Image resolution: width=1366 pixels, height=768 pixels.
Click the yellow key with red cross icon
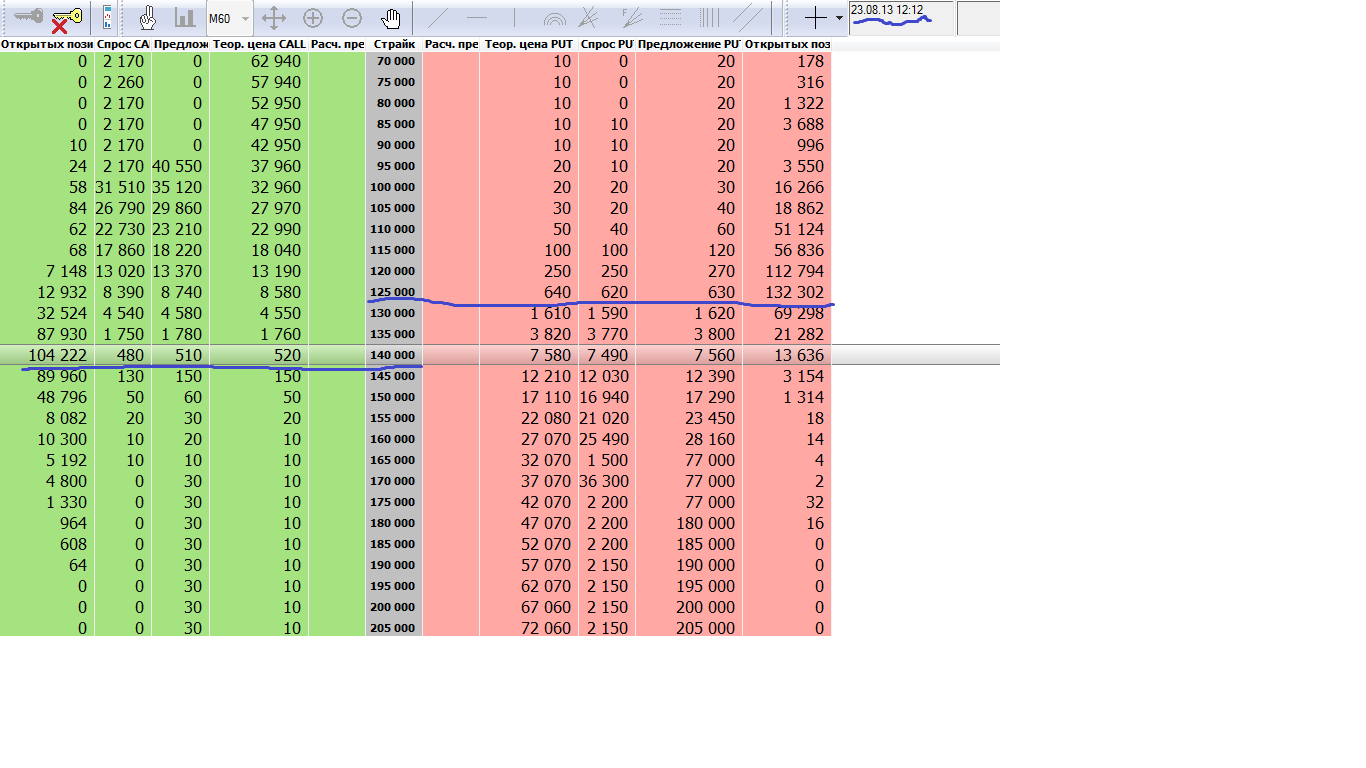67,18
